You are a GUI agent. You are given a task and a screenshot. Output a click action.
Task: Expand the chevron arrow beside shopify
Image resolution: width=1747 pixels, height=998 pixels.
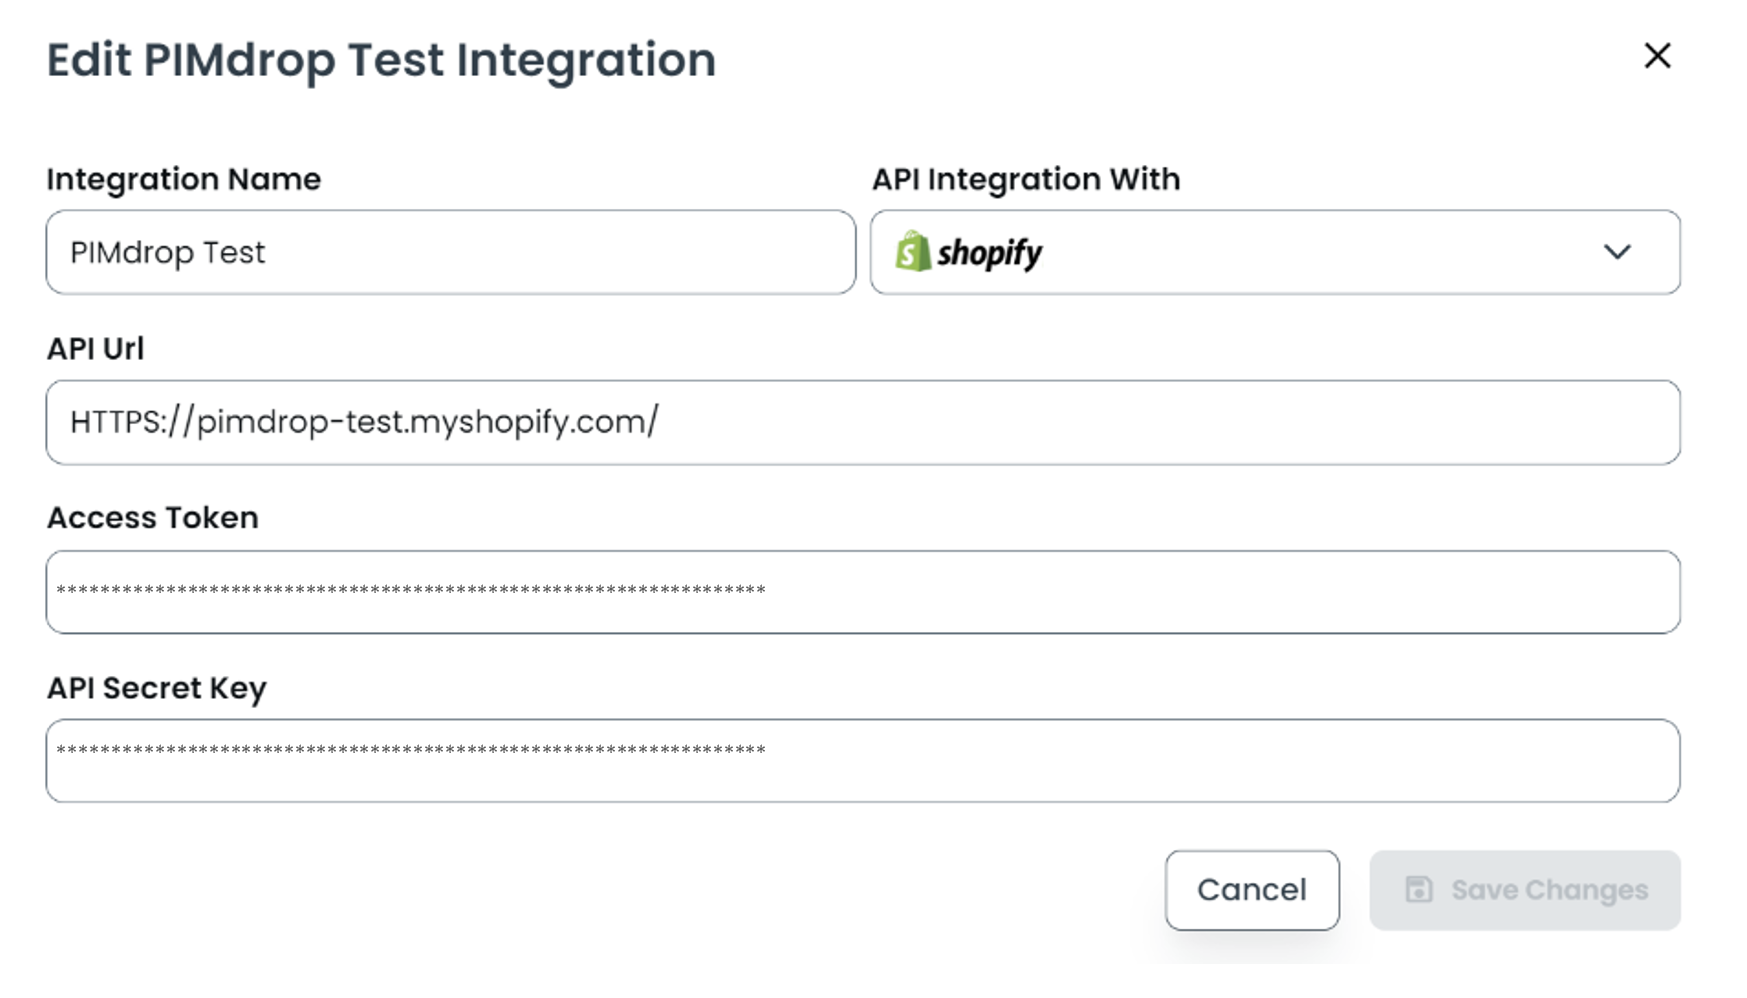click(1617, 252)
